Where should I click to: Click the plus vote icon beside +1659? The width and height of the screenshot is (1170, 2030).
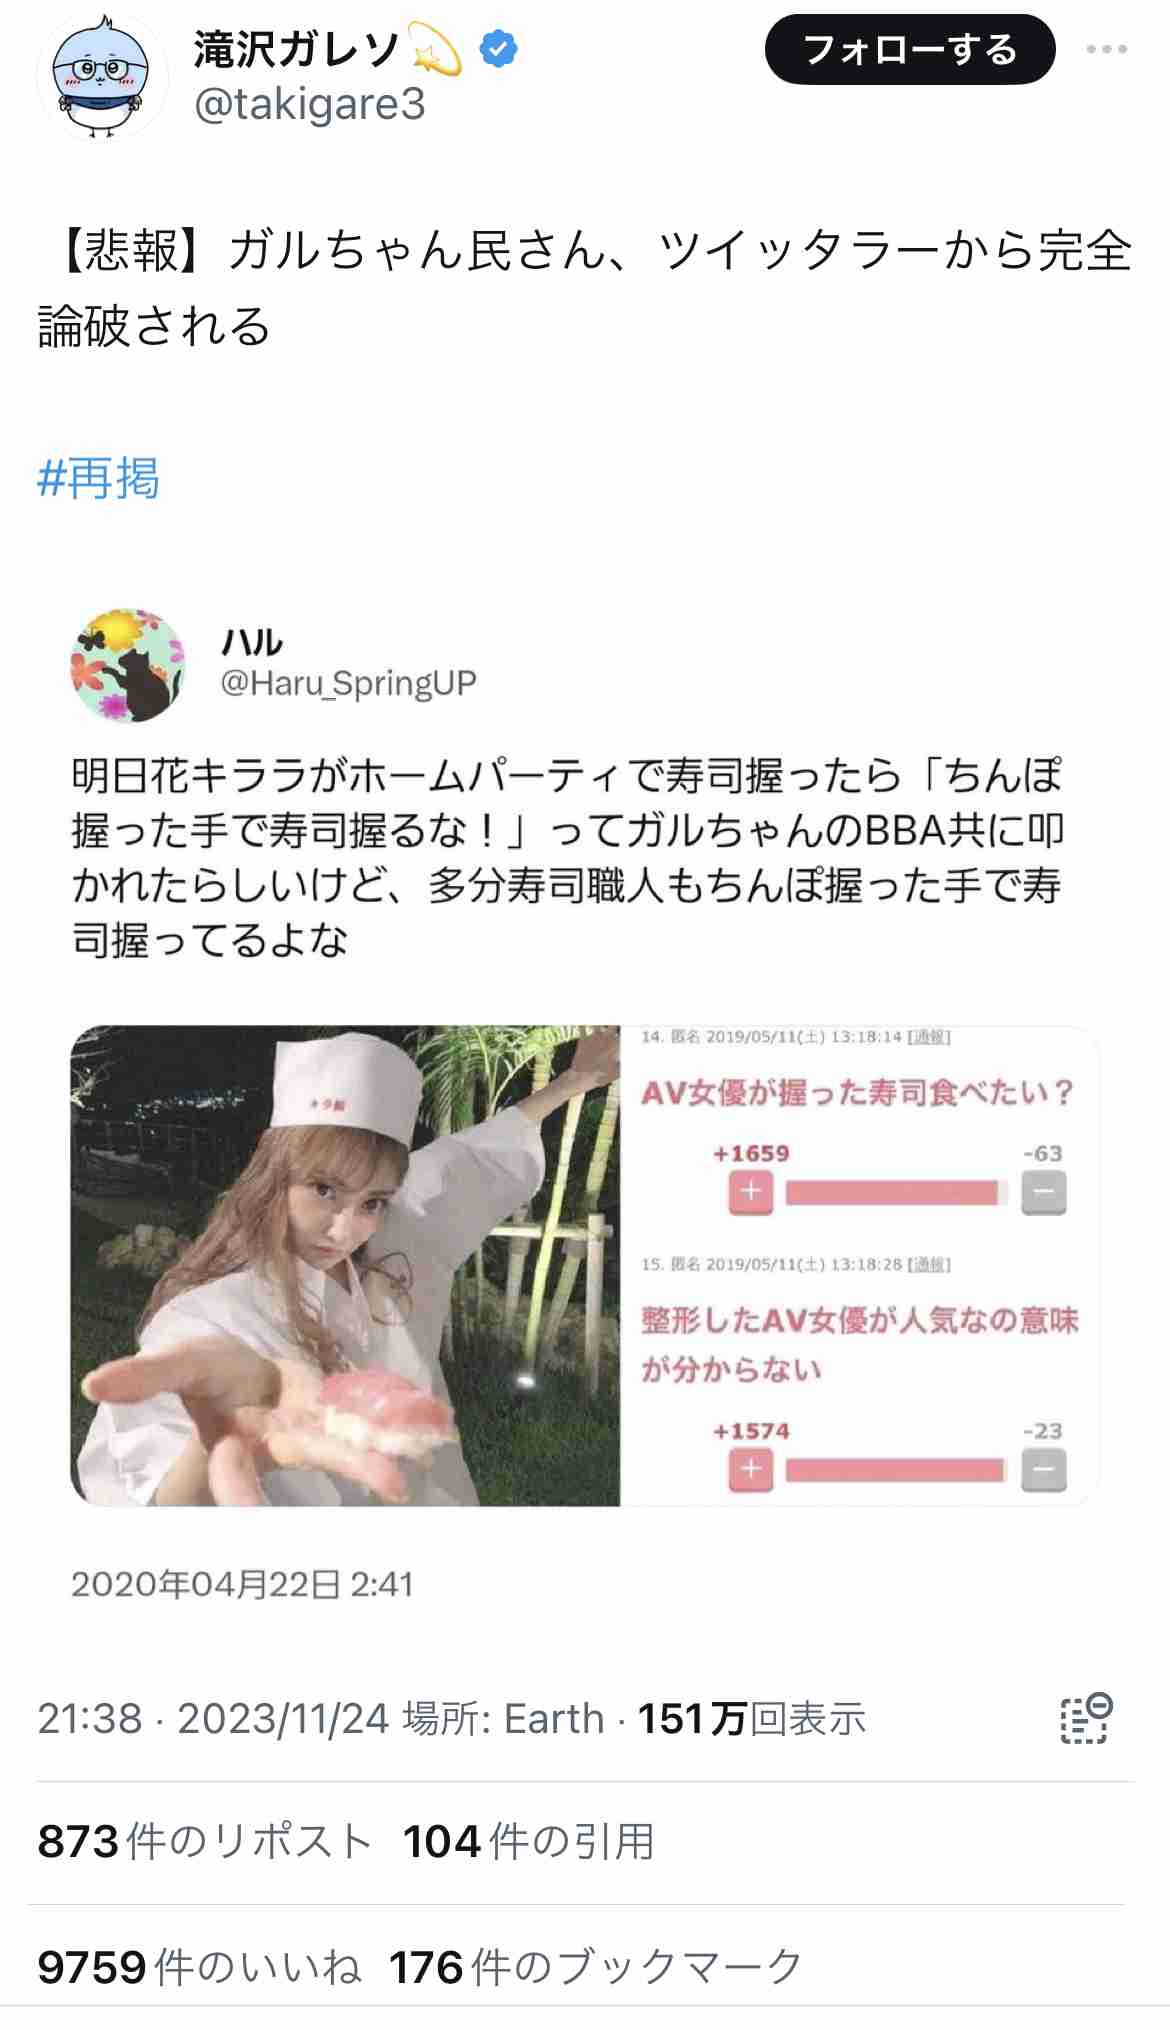tap(751, 1192)
